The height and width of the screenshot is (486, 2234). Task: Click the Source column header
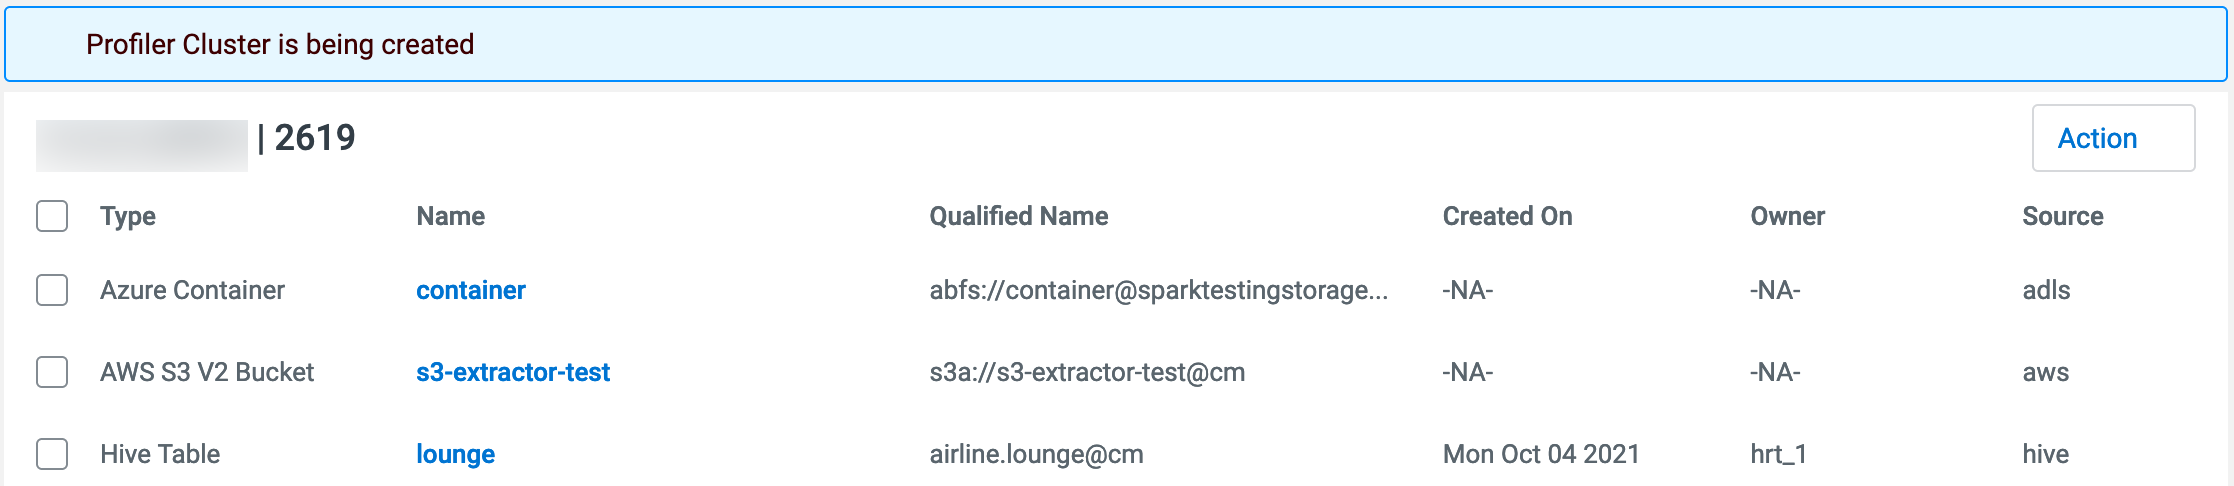click(x=2062, y=216)
